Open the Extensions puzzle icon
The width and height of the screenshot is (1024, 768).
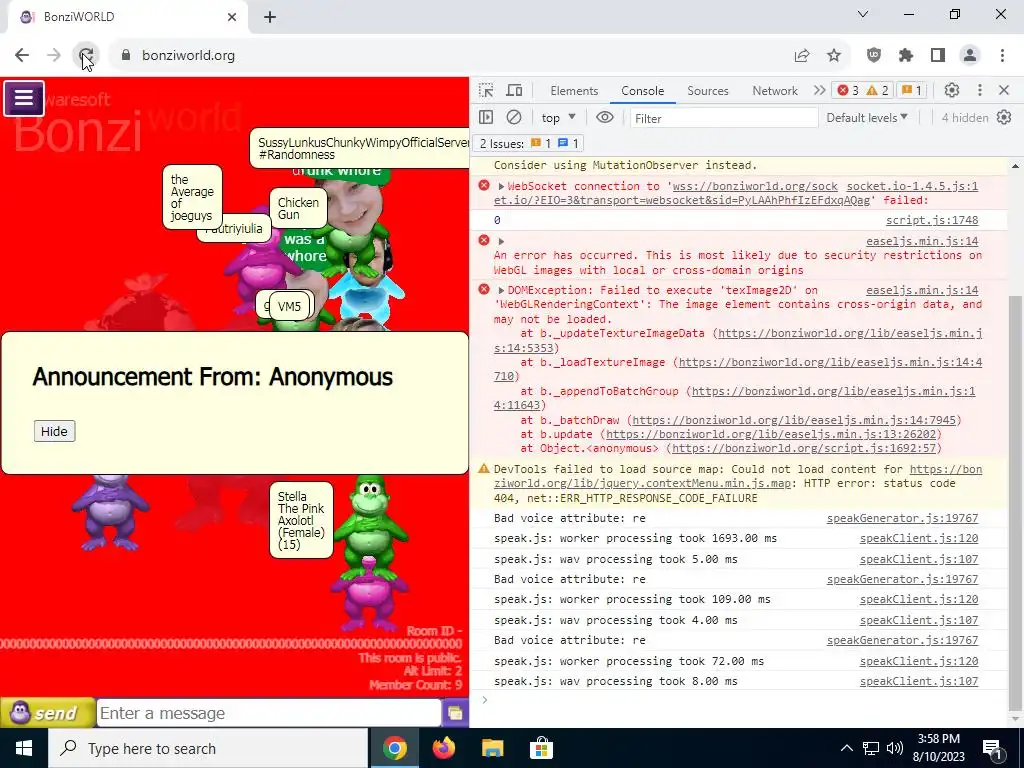tap(906, 56)
